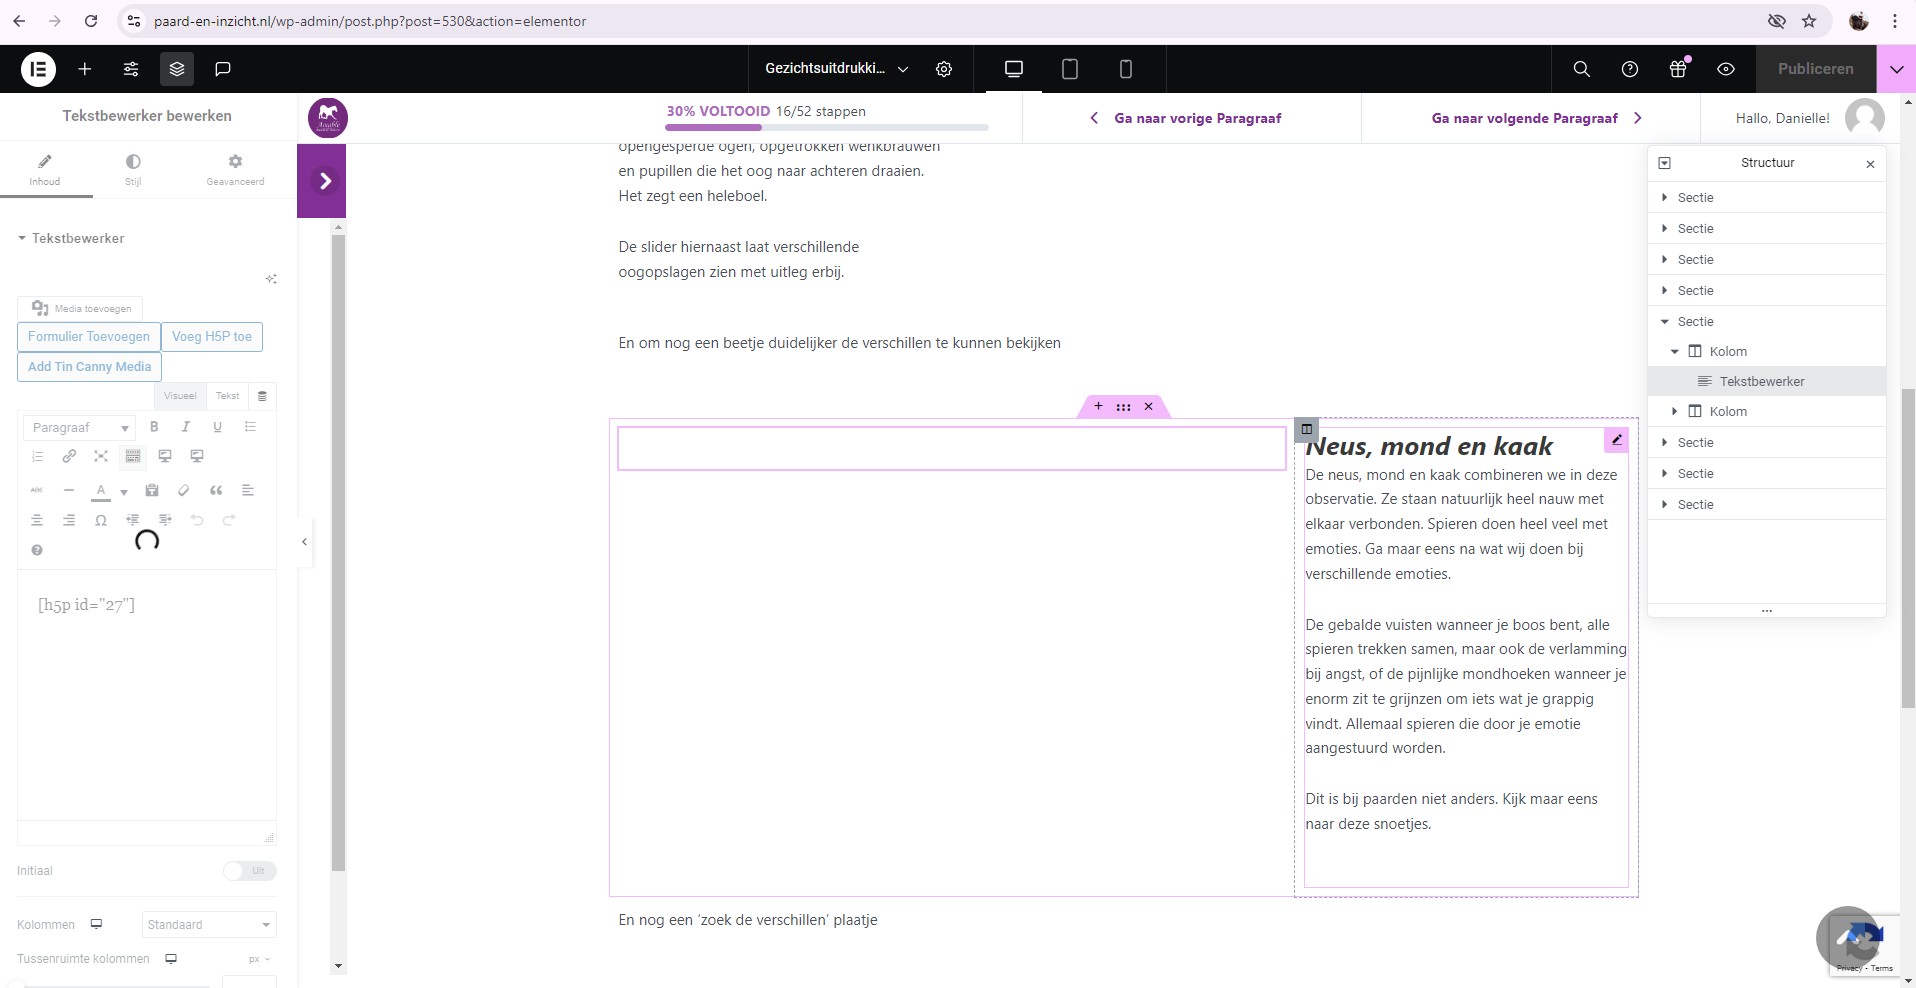Insert horizontal line

click(x=69, y=490)
